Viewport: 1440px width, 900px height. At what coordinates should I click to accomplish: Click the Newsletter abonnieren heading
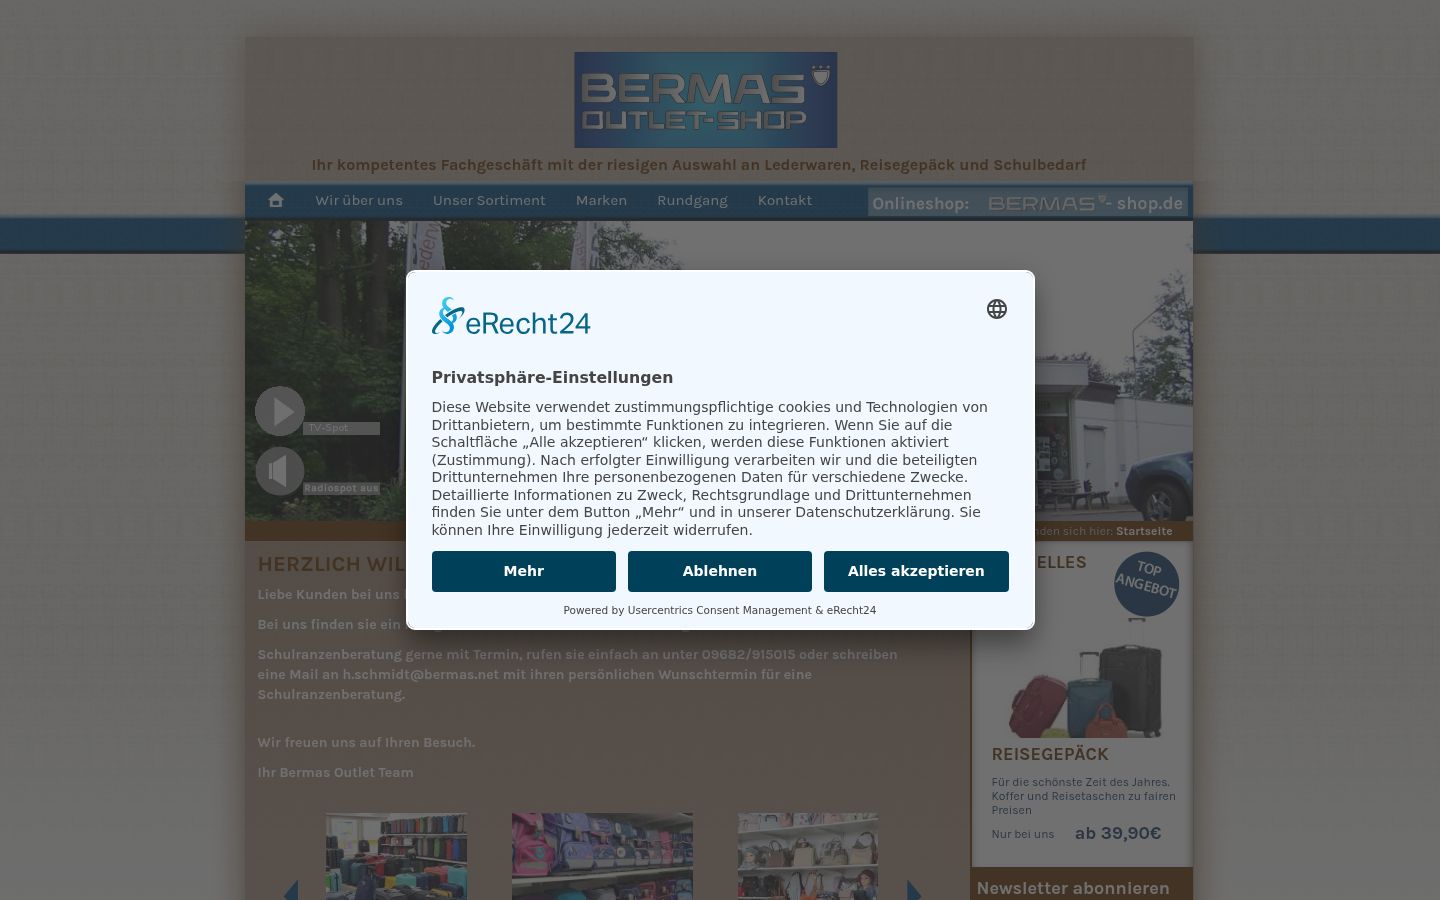[x=1073, y=888]
